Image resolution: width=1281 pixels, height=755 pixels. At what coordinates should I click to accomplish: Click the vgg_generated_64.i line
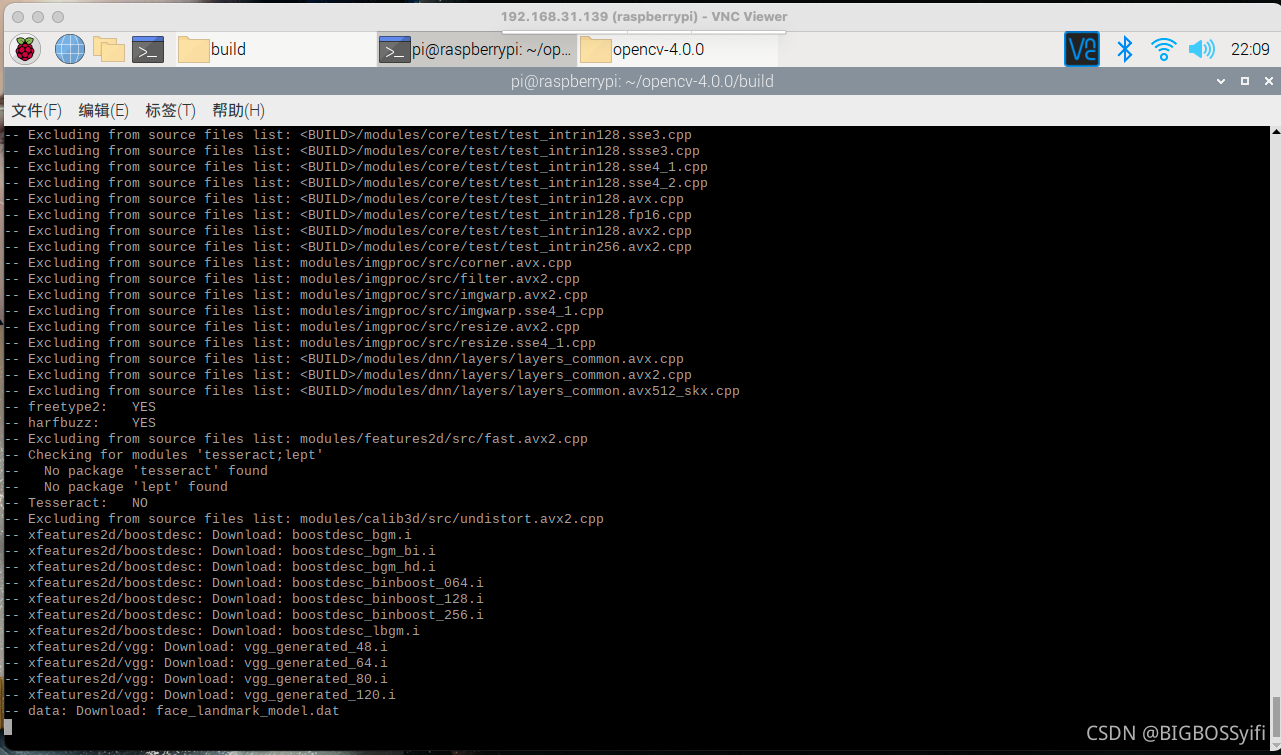[196, 663]
